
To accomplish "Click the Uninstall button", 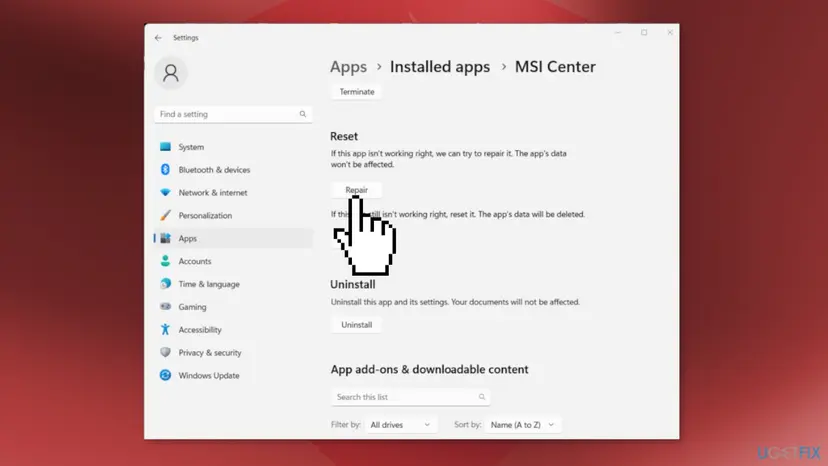I will (x=356, y=324).
